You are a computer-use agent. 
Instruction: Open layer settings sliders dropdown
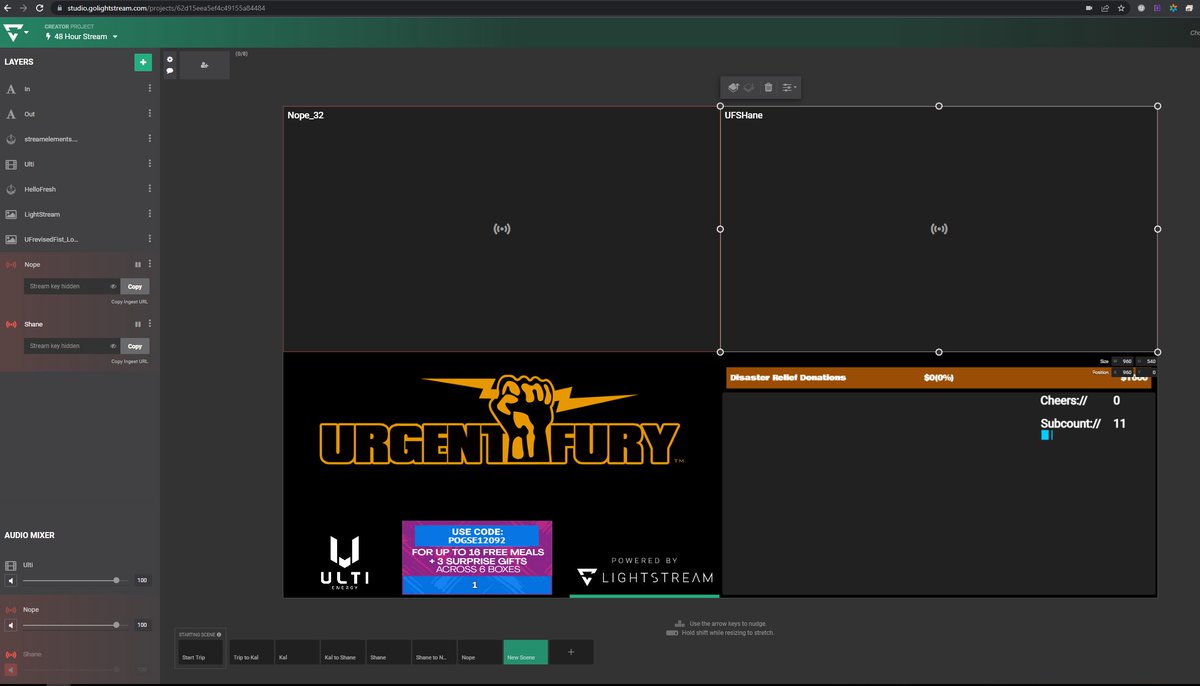coord(789,88)
